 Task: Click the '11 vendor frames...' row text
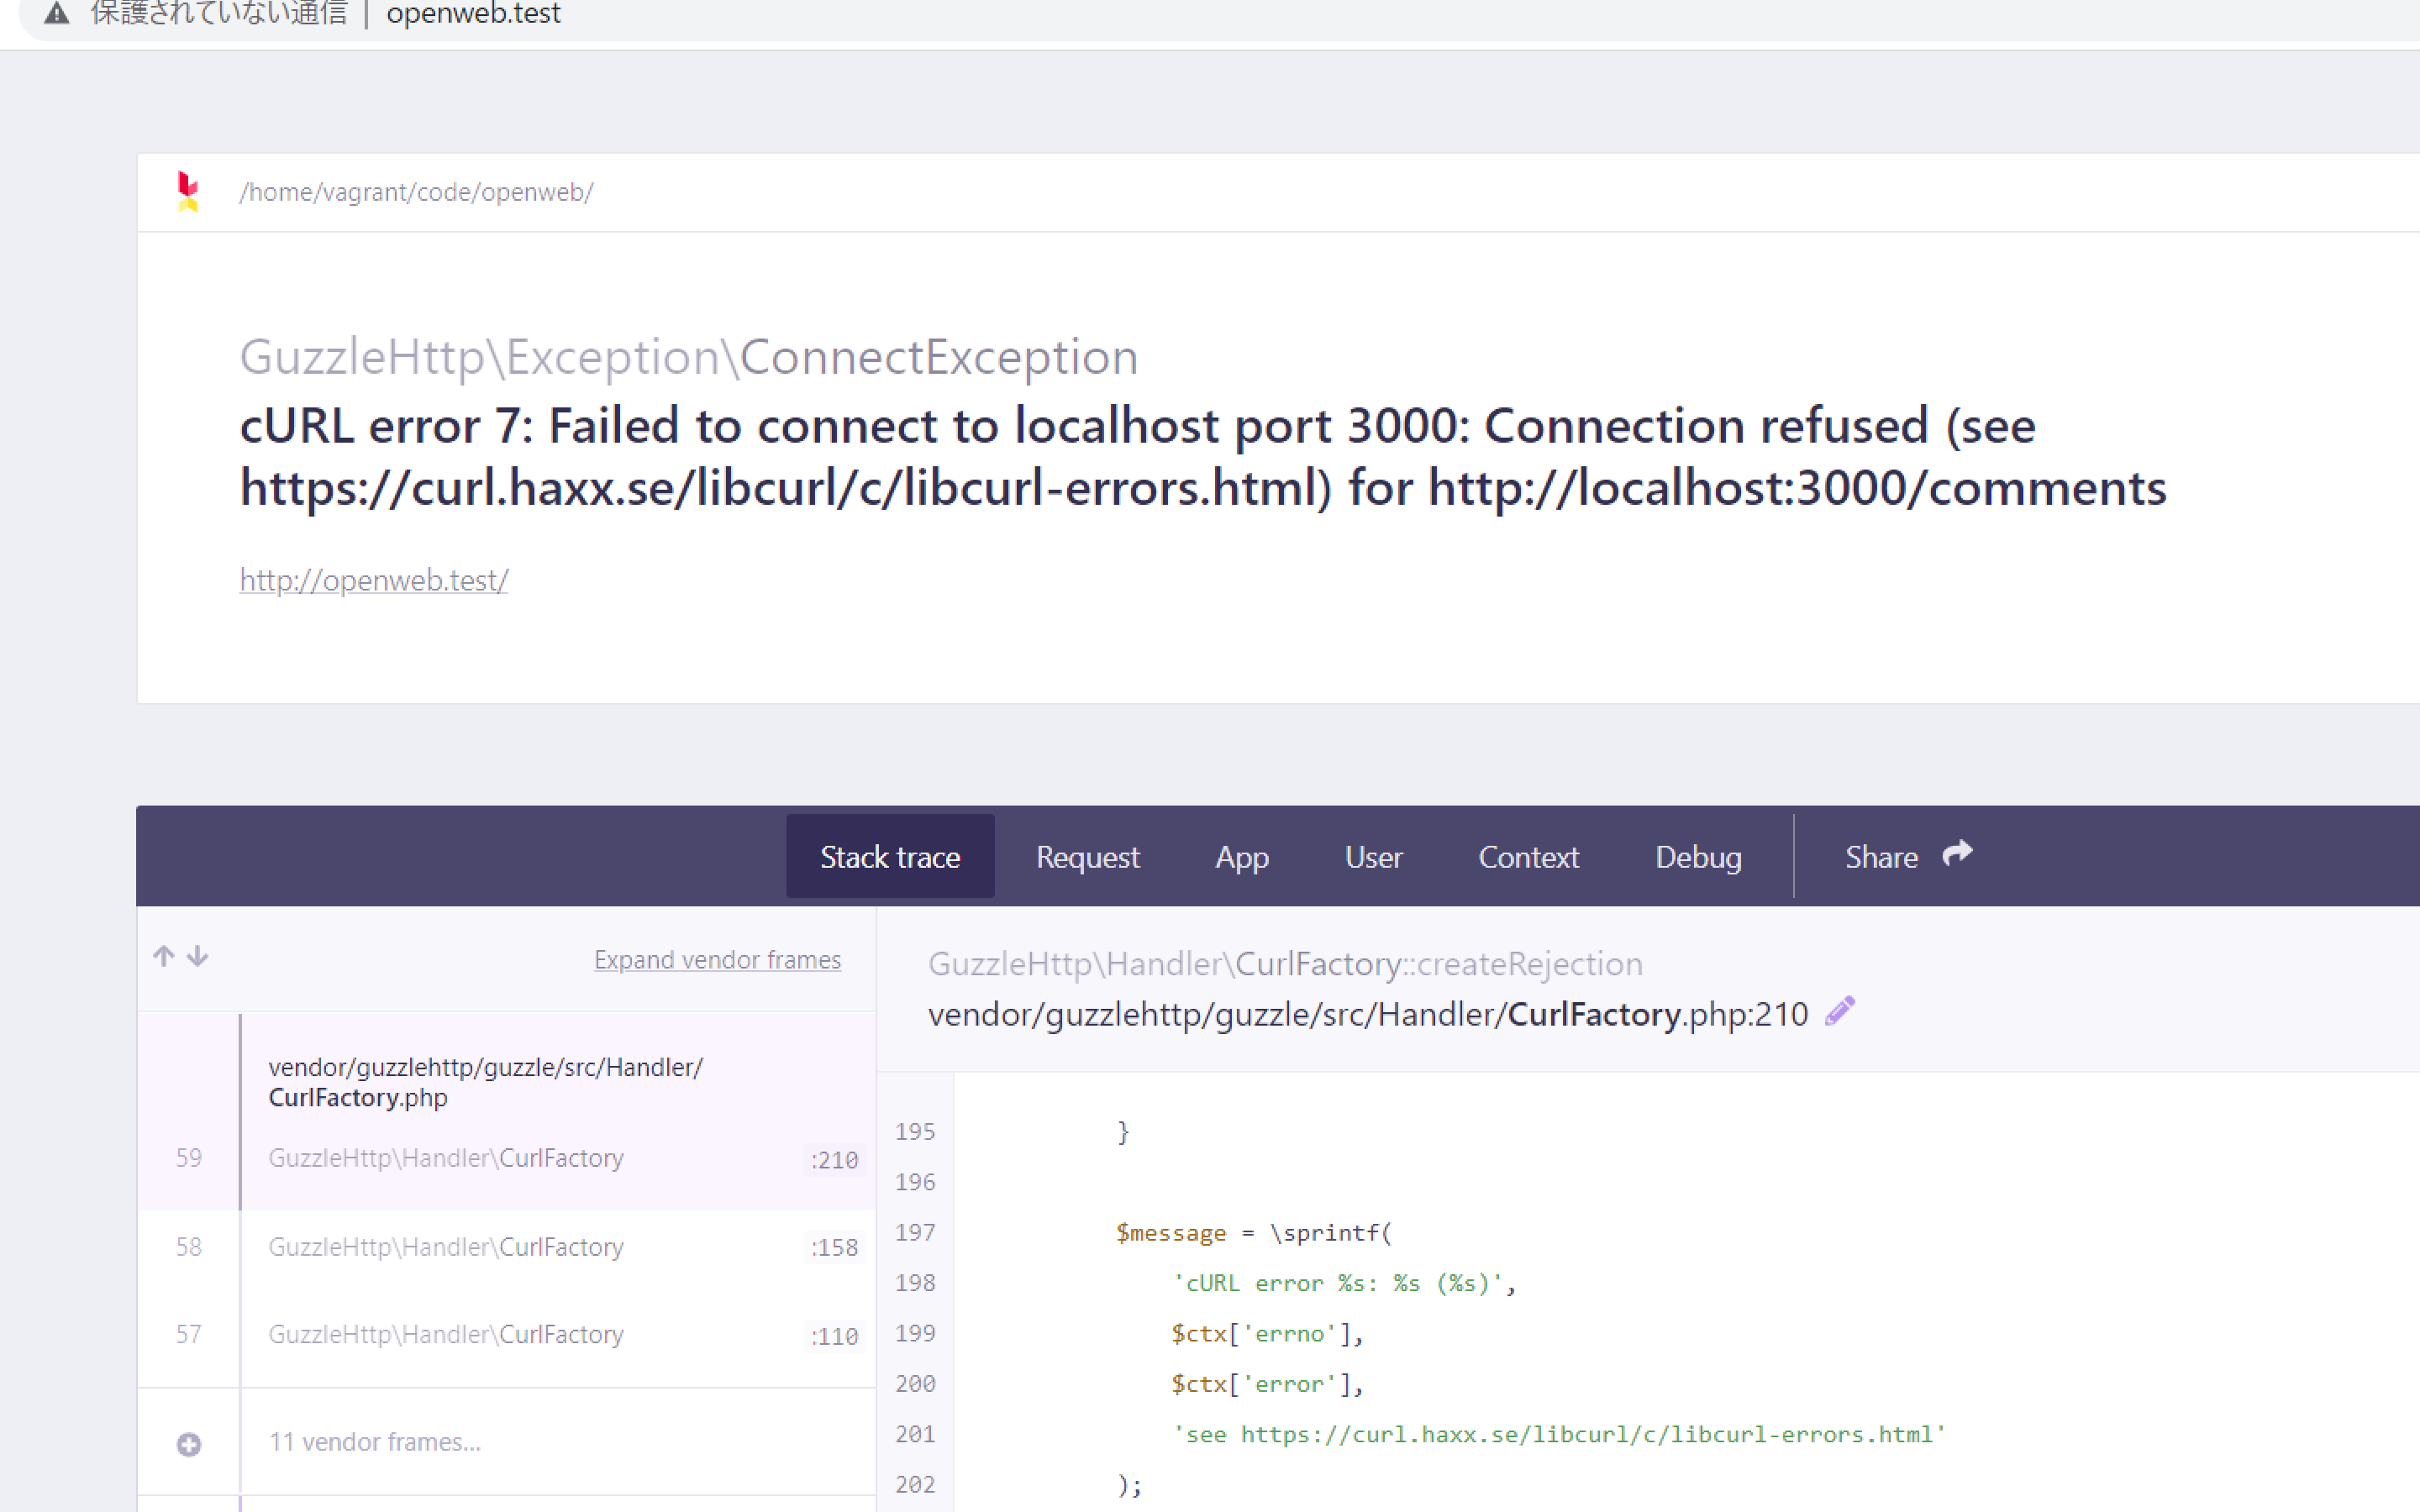(375, 1441)
